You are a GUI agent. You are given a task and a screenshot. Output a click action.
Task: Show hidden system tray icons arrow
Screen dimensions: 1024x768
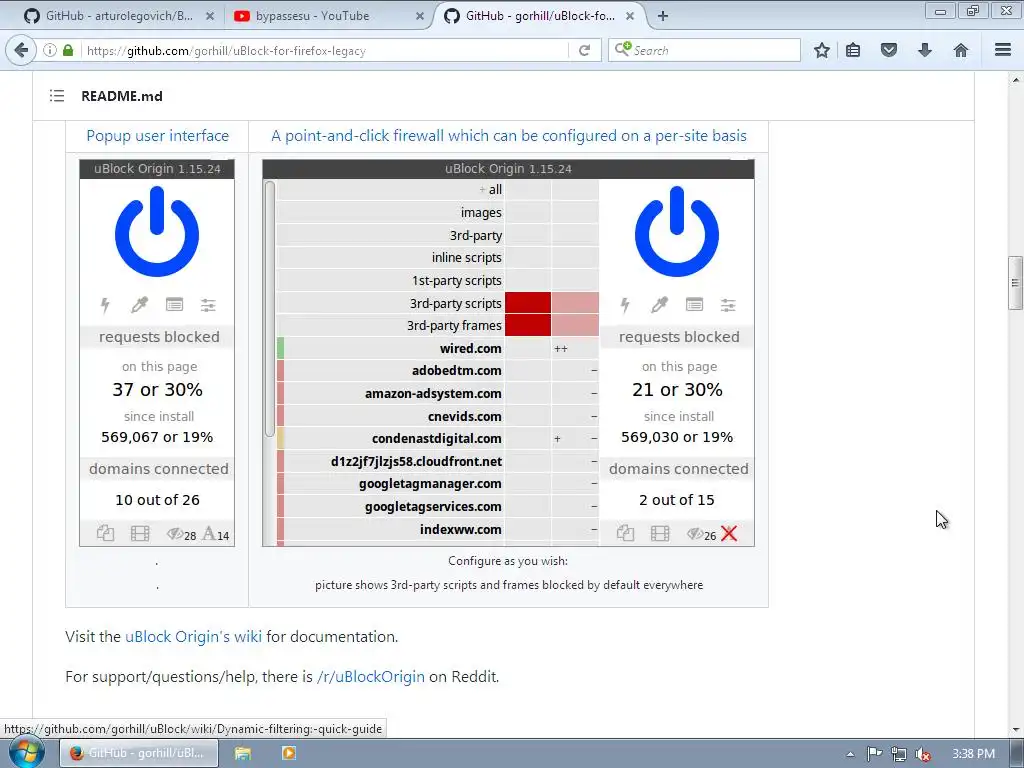pyautogui.click(x=850, y=754)
